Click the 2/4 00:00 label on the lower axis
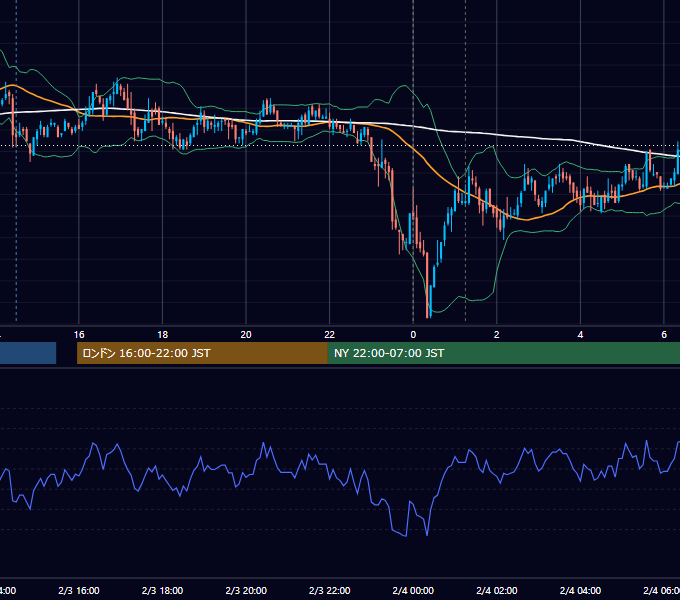The width and height of the screenshot is (680, 600). pyautogui.click(x=413, y=590)
